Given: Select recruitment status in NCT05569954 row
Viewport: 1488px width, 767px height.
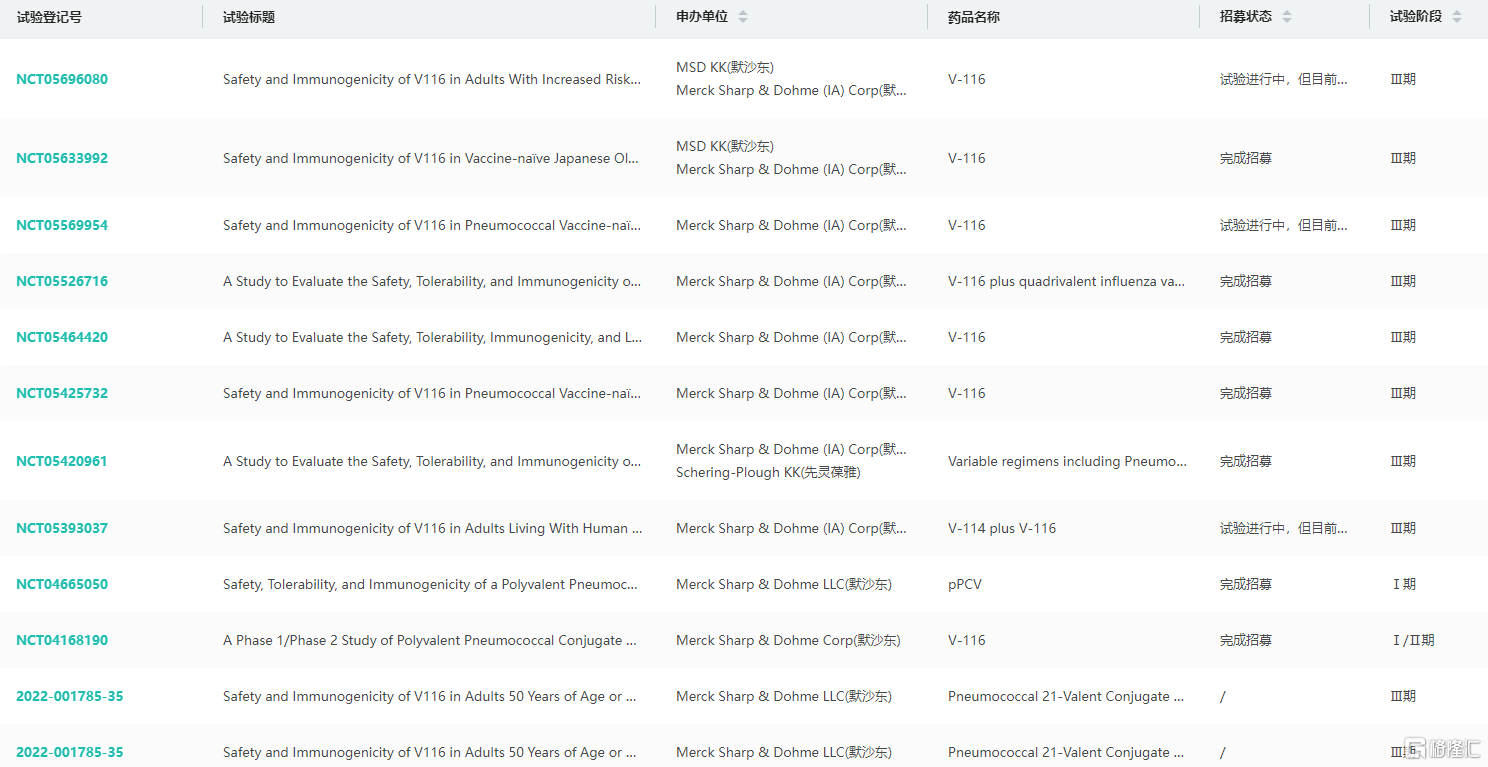Looking at the screenshot, I should (x=1284, y=225).
